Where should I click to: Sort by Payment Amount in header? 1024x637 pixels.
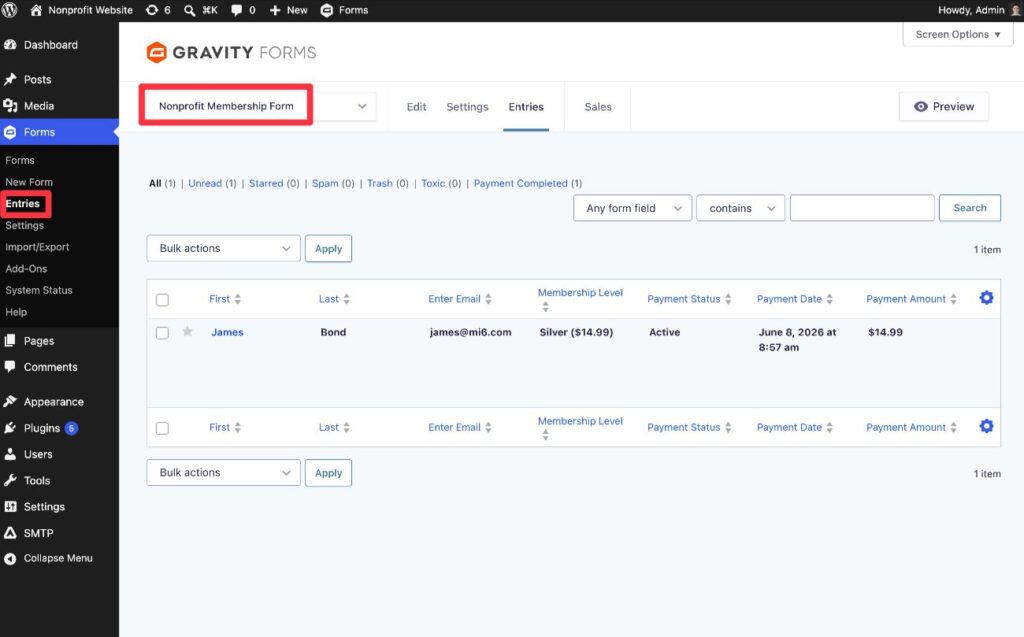(x=911, y=299)
